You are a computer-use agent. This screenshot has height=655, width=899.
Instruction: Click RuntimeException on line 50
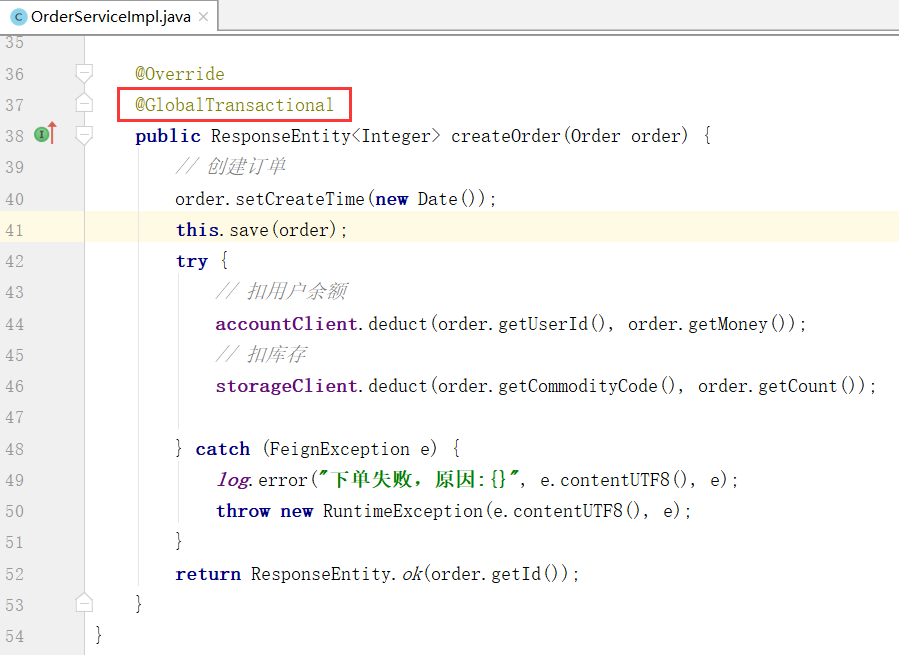click(x=402, y=511)
